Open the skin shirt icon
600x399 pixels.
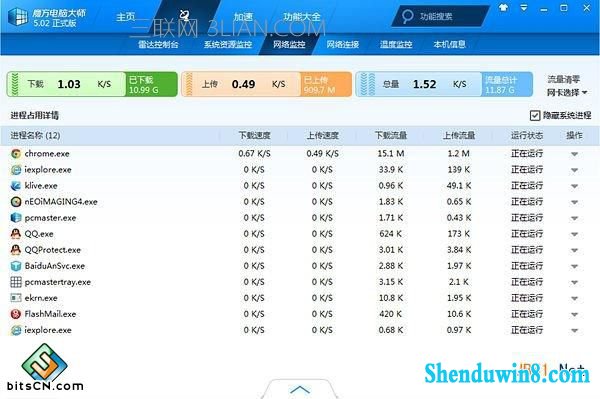[504, 8]
